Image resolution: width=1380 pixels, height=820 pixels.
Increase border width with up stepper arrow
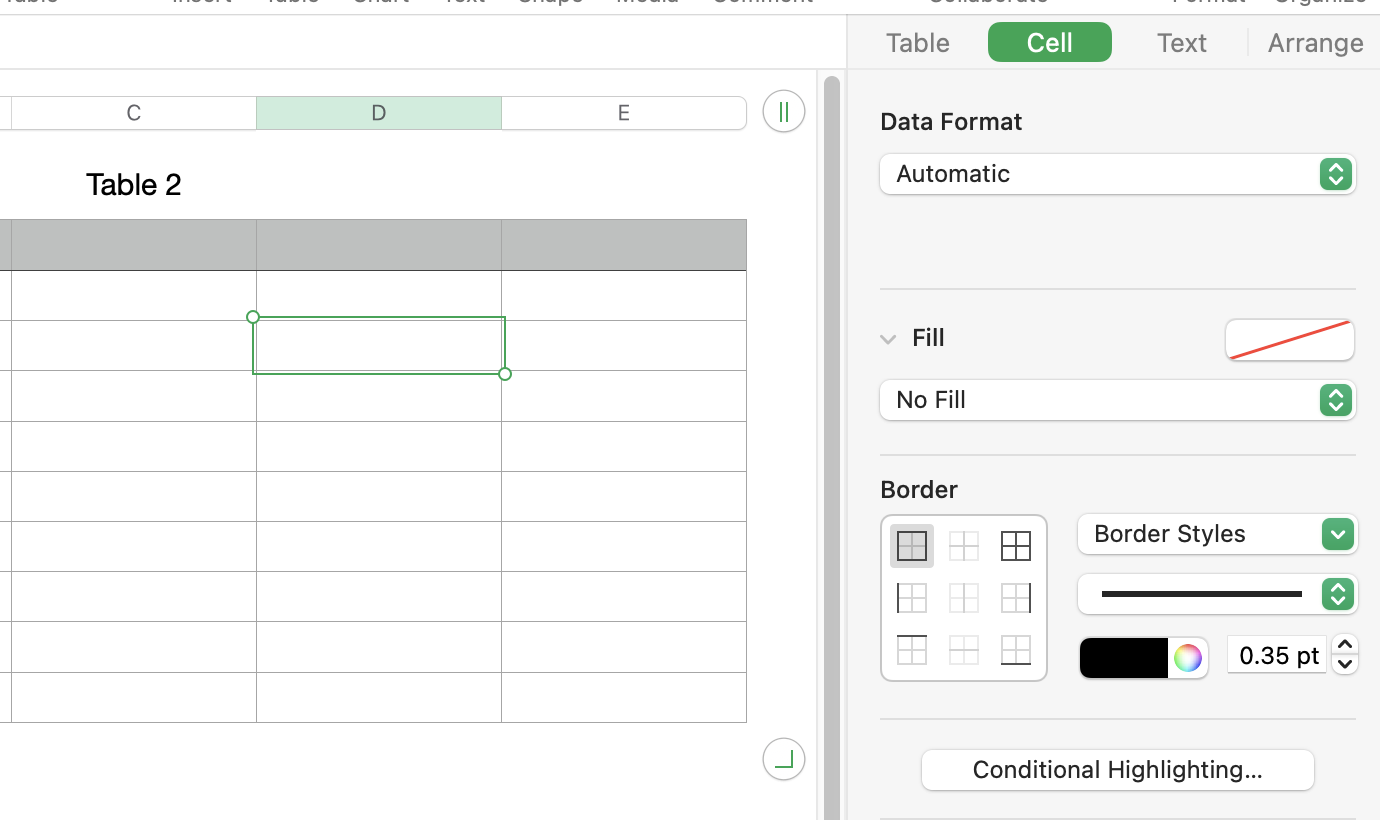(x=1345, y=645)
